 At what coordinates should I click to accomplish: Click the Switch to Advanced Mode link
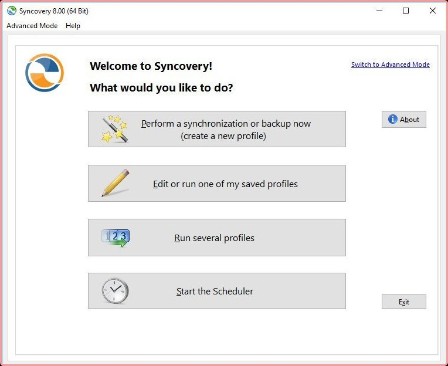[x=390, y=64]
